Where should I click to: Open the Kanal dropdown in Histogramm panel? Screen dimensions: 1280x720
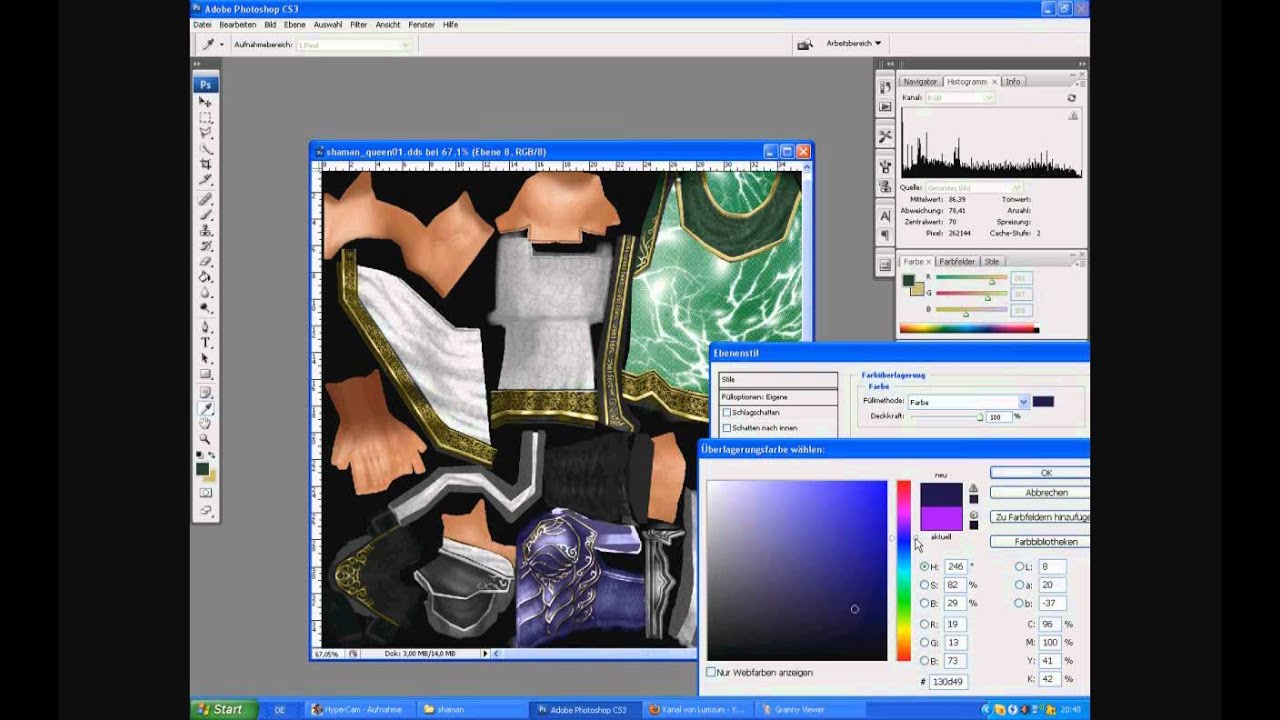pyautogui.click(x=959, y=98)
